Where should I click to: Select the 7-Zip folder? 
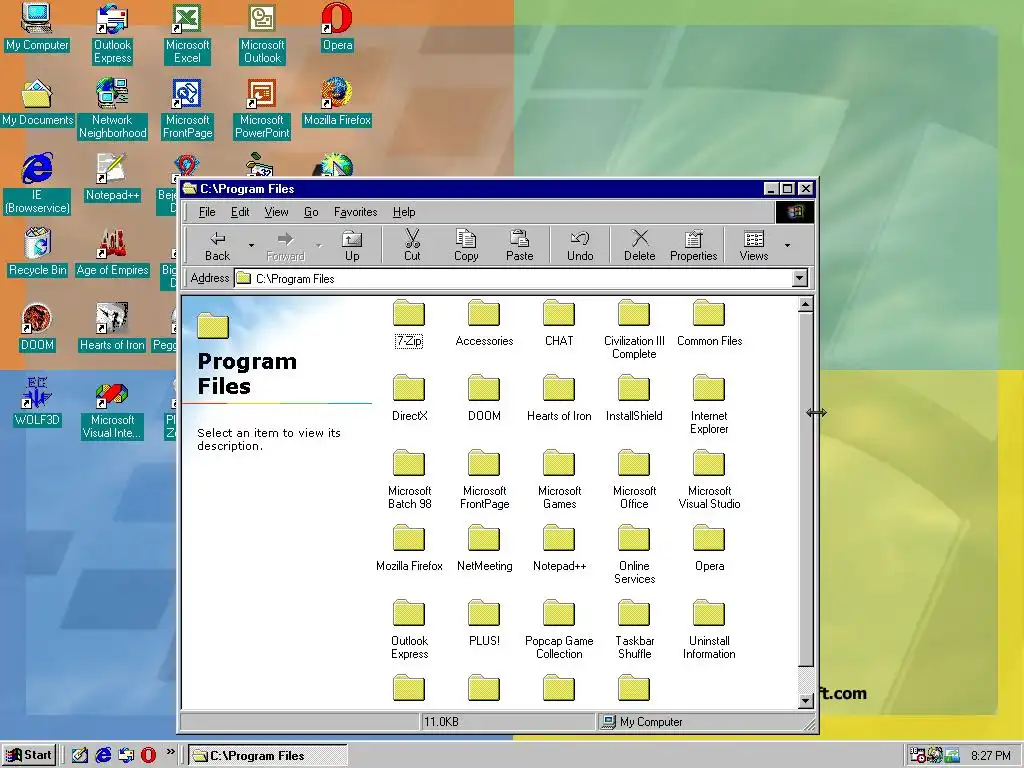[x=409, y=324]
